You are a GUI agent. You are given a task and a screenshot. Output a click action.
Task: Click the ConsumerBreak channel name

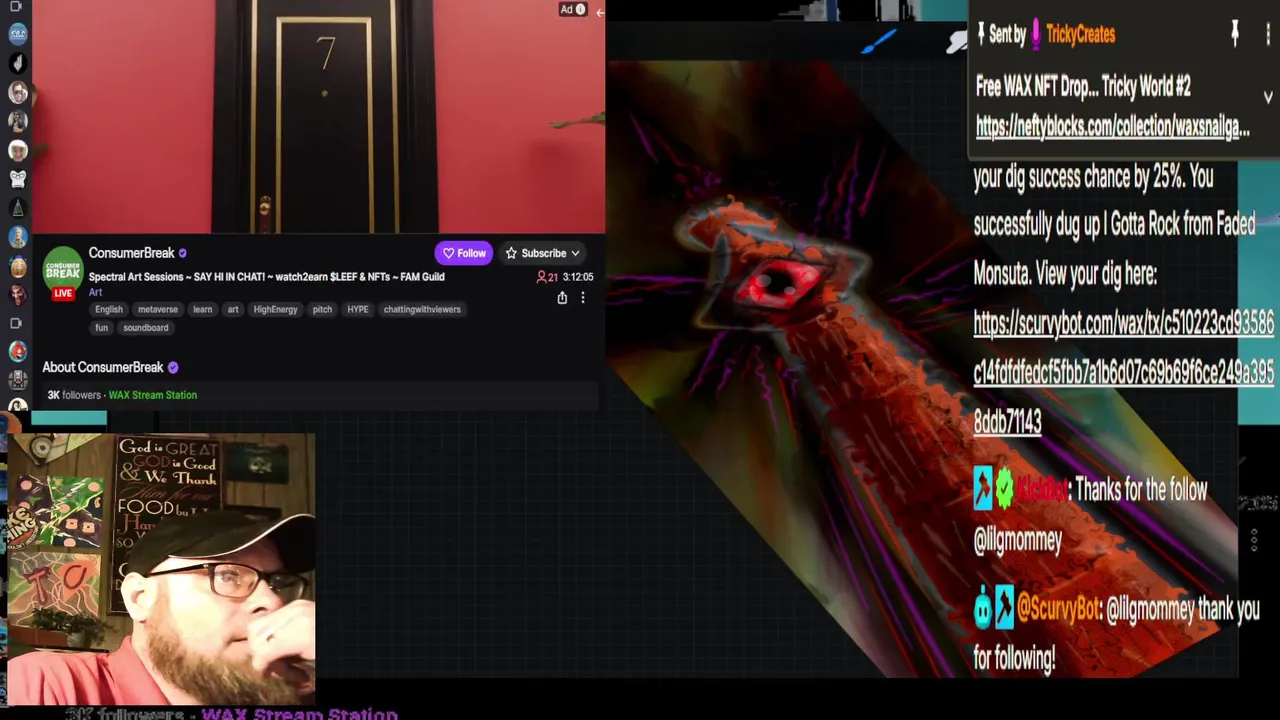(131, 253)
